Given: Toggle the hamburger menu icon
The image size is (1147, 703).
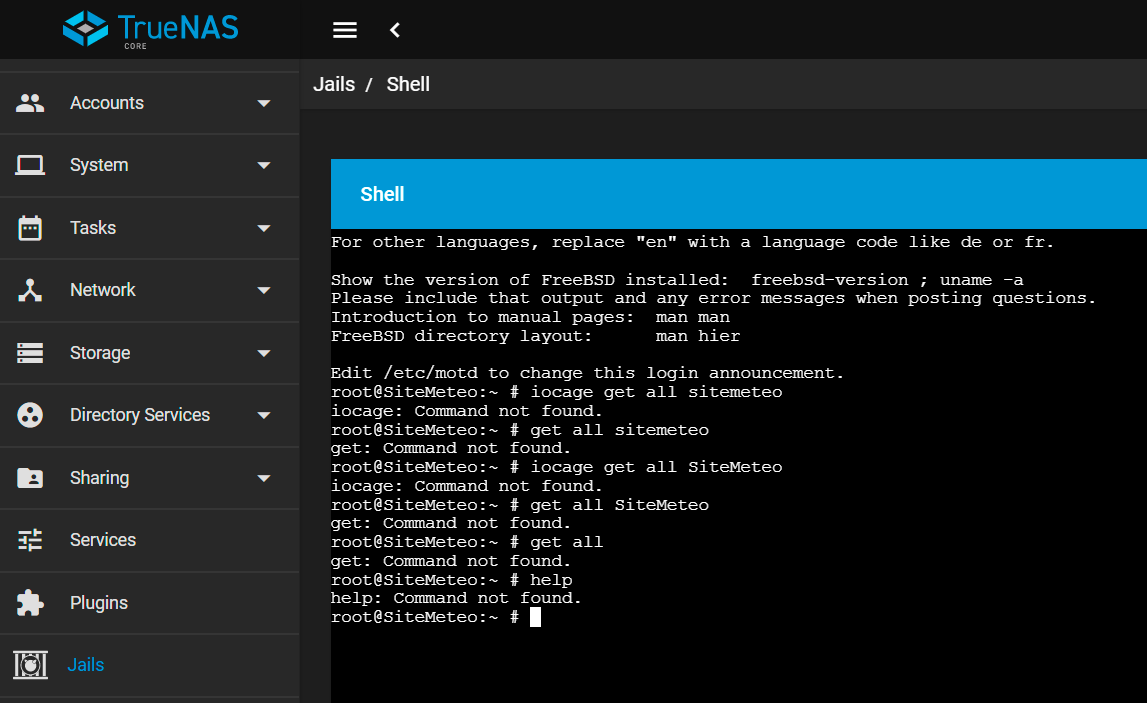Looking at the screenshot, I should pyautogui.click(x=345, y=30).
